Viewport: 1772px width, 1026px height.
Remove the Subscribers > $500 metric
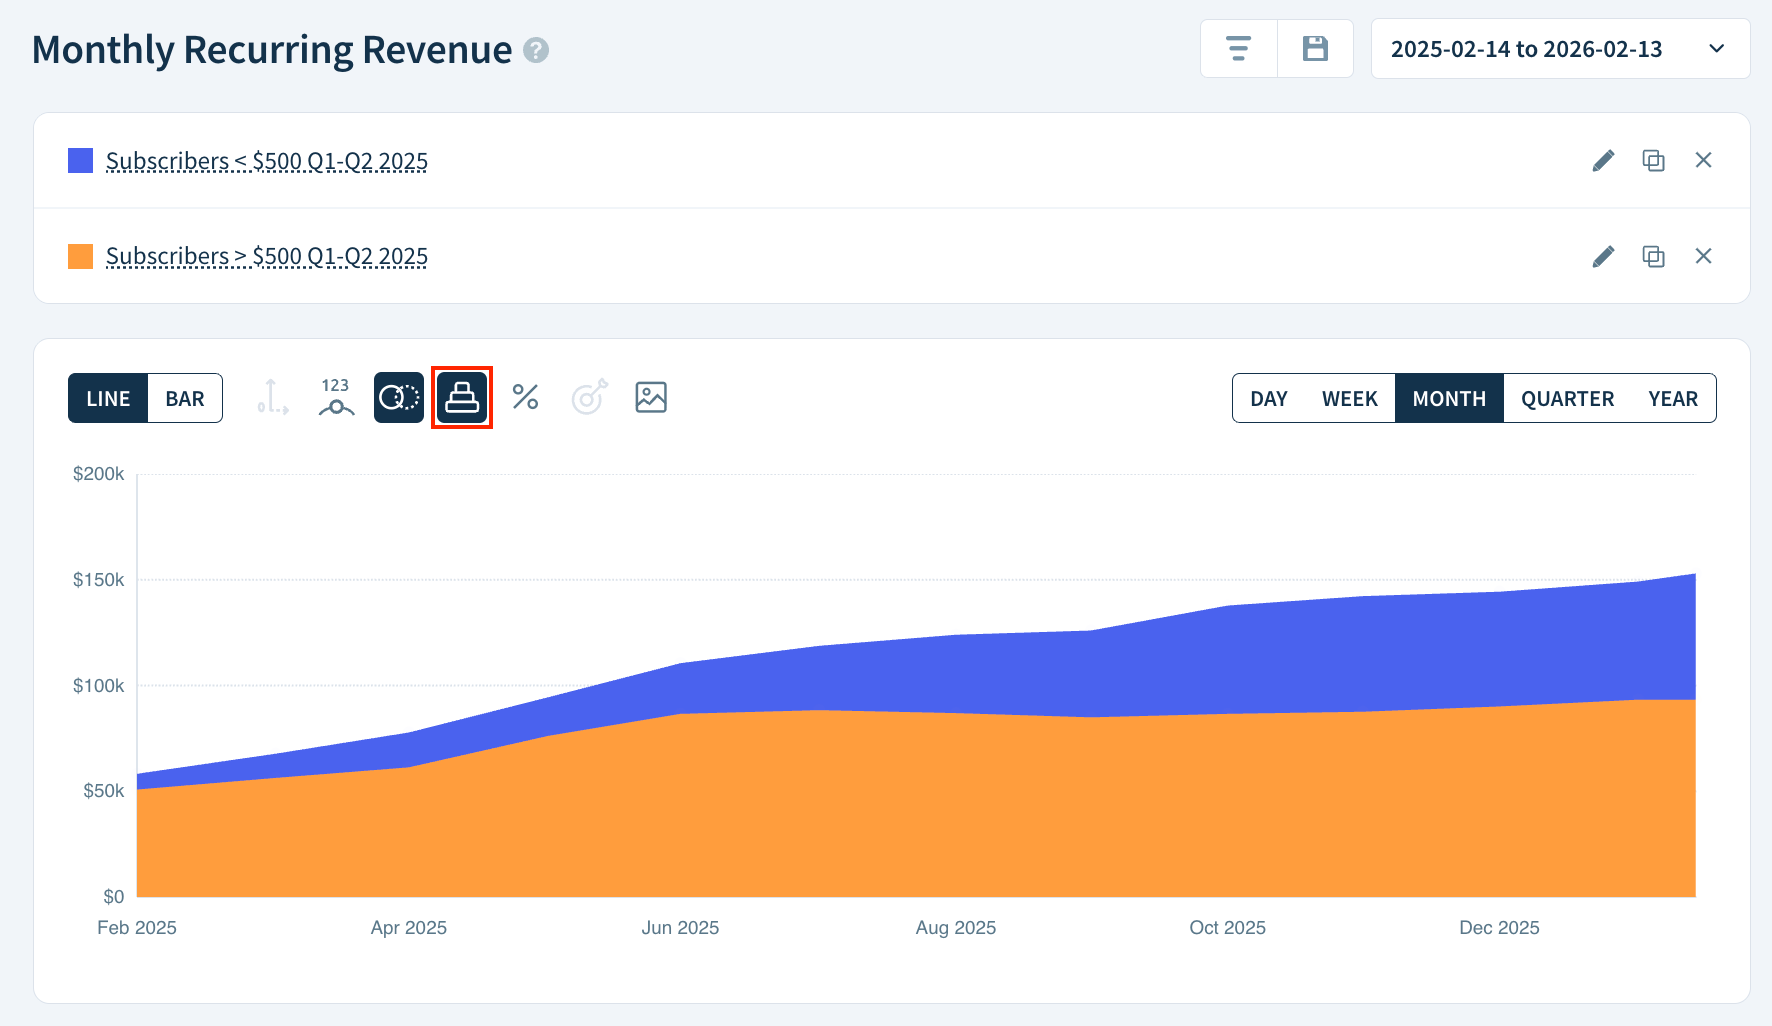pos(1704,256)
